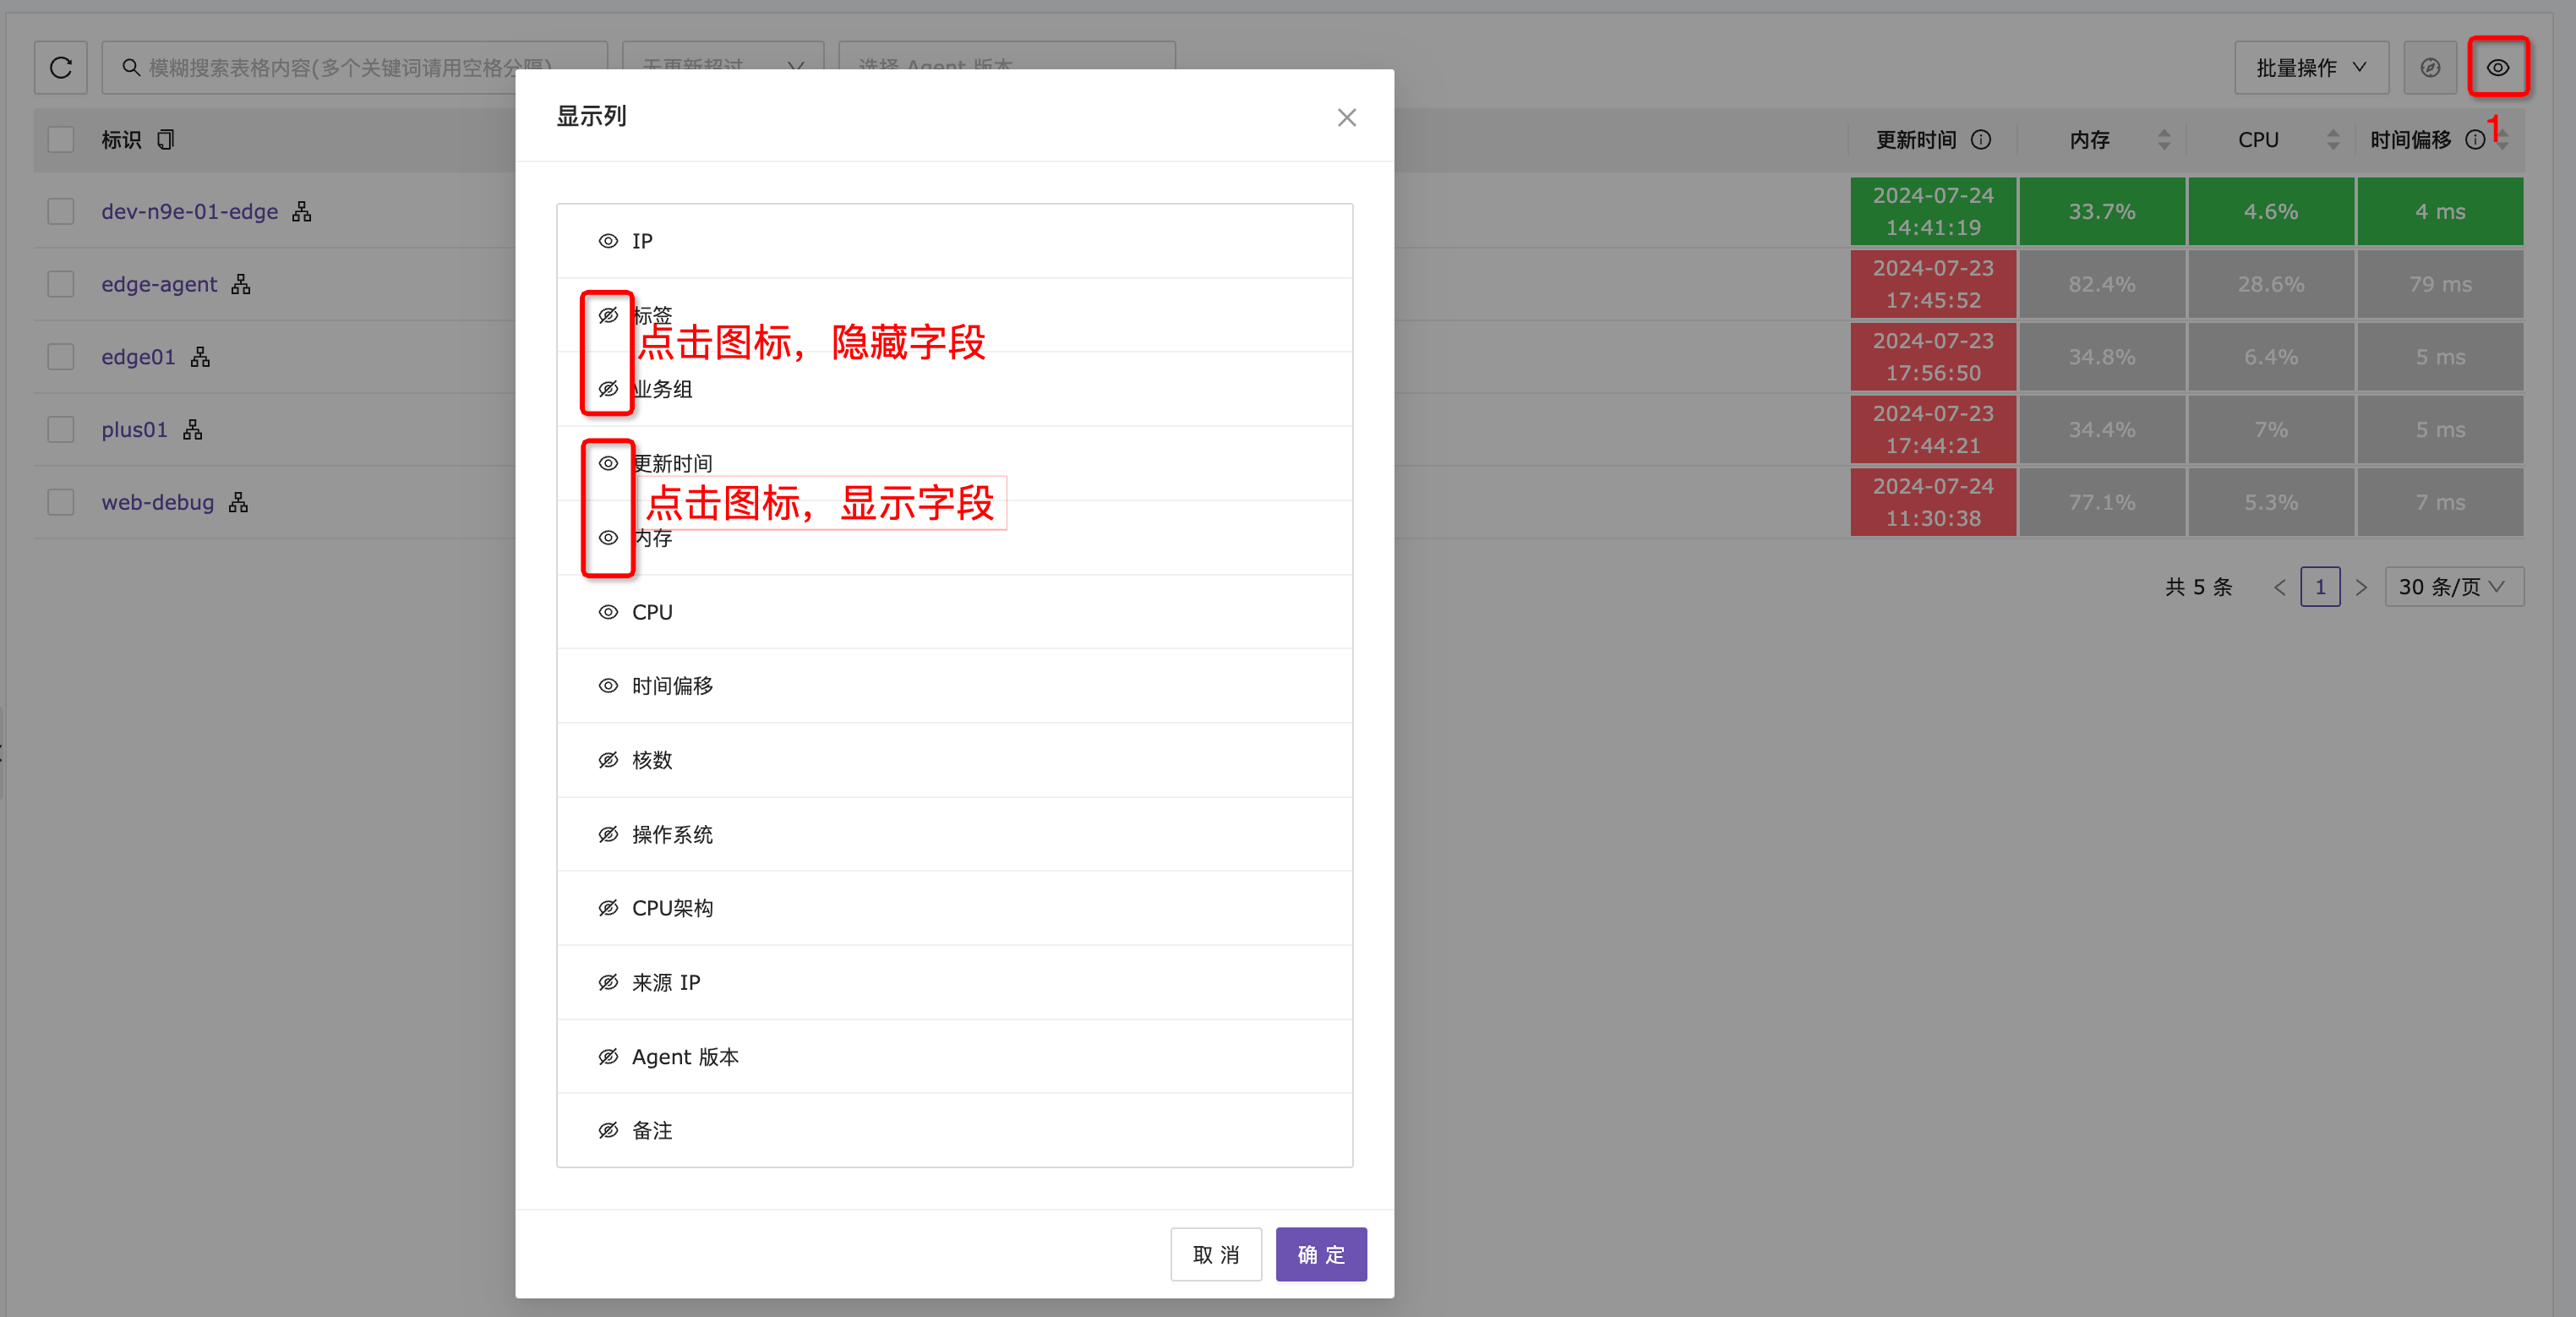Show the CPU架构 column via eye icon
Viewport: 2576px width, 1317px height.
click(x=608, y=908)
